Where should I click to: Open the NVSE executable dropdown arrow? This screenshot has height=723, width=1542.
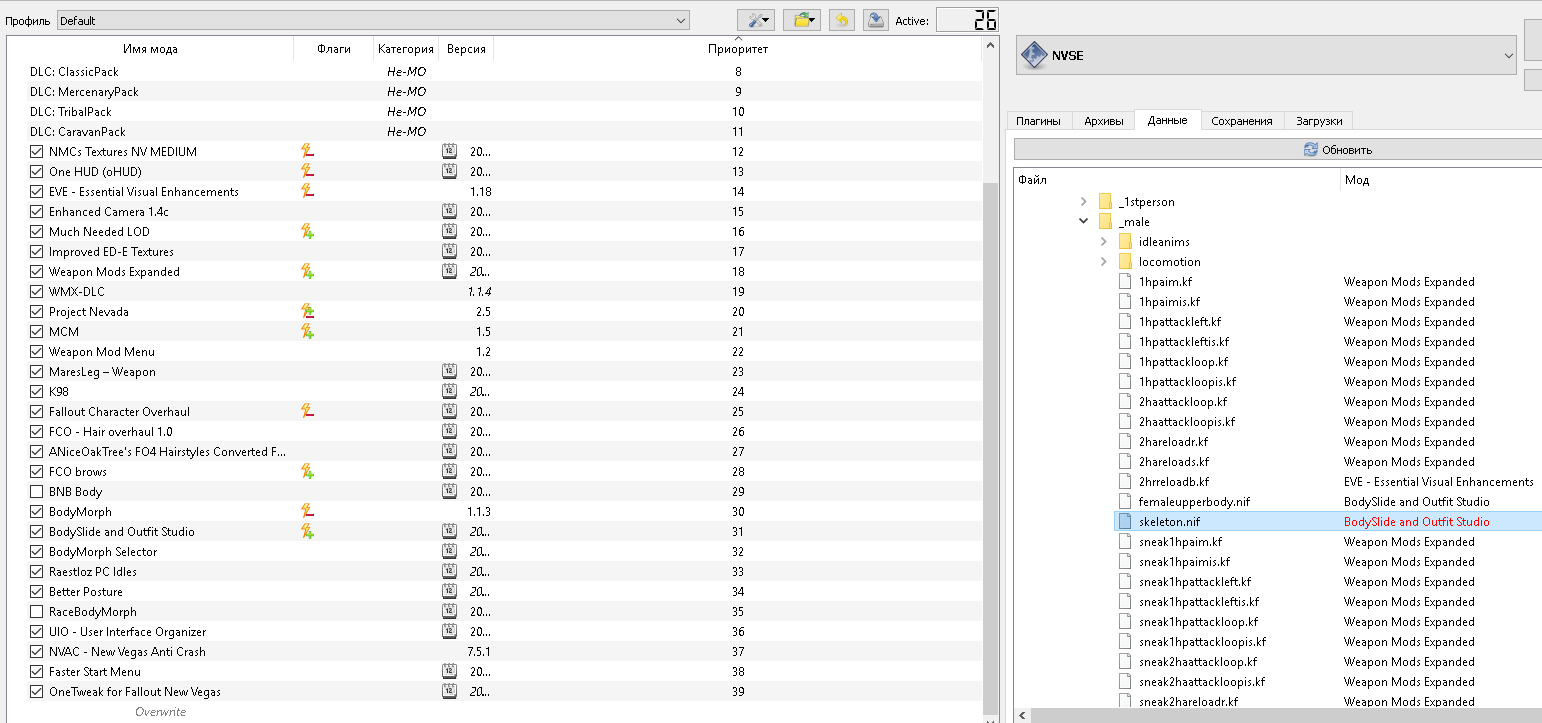(x=1508, y=56)
